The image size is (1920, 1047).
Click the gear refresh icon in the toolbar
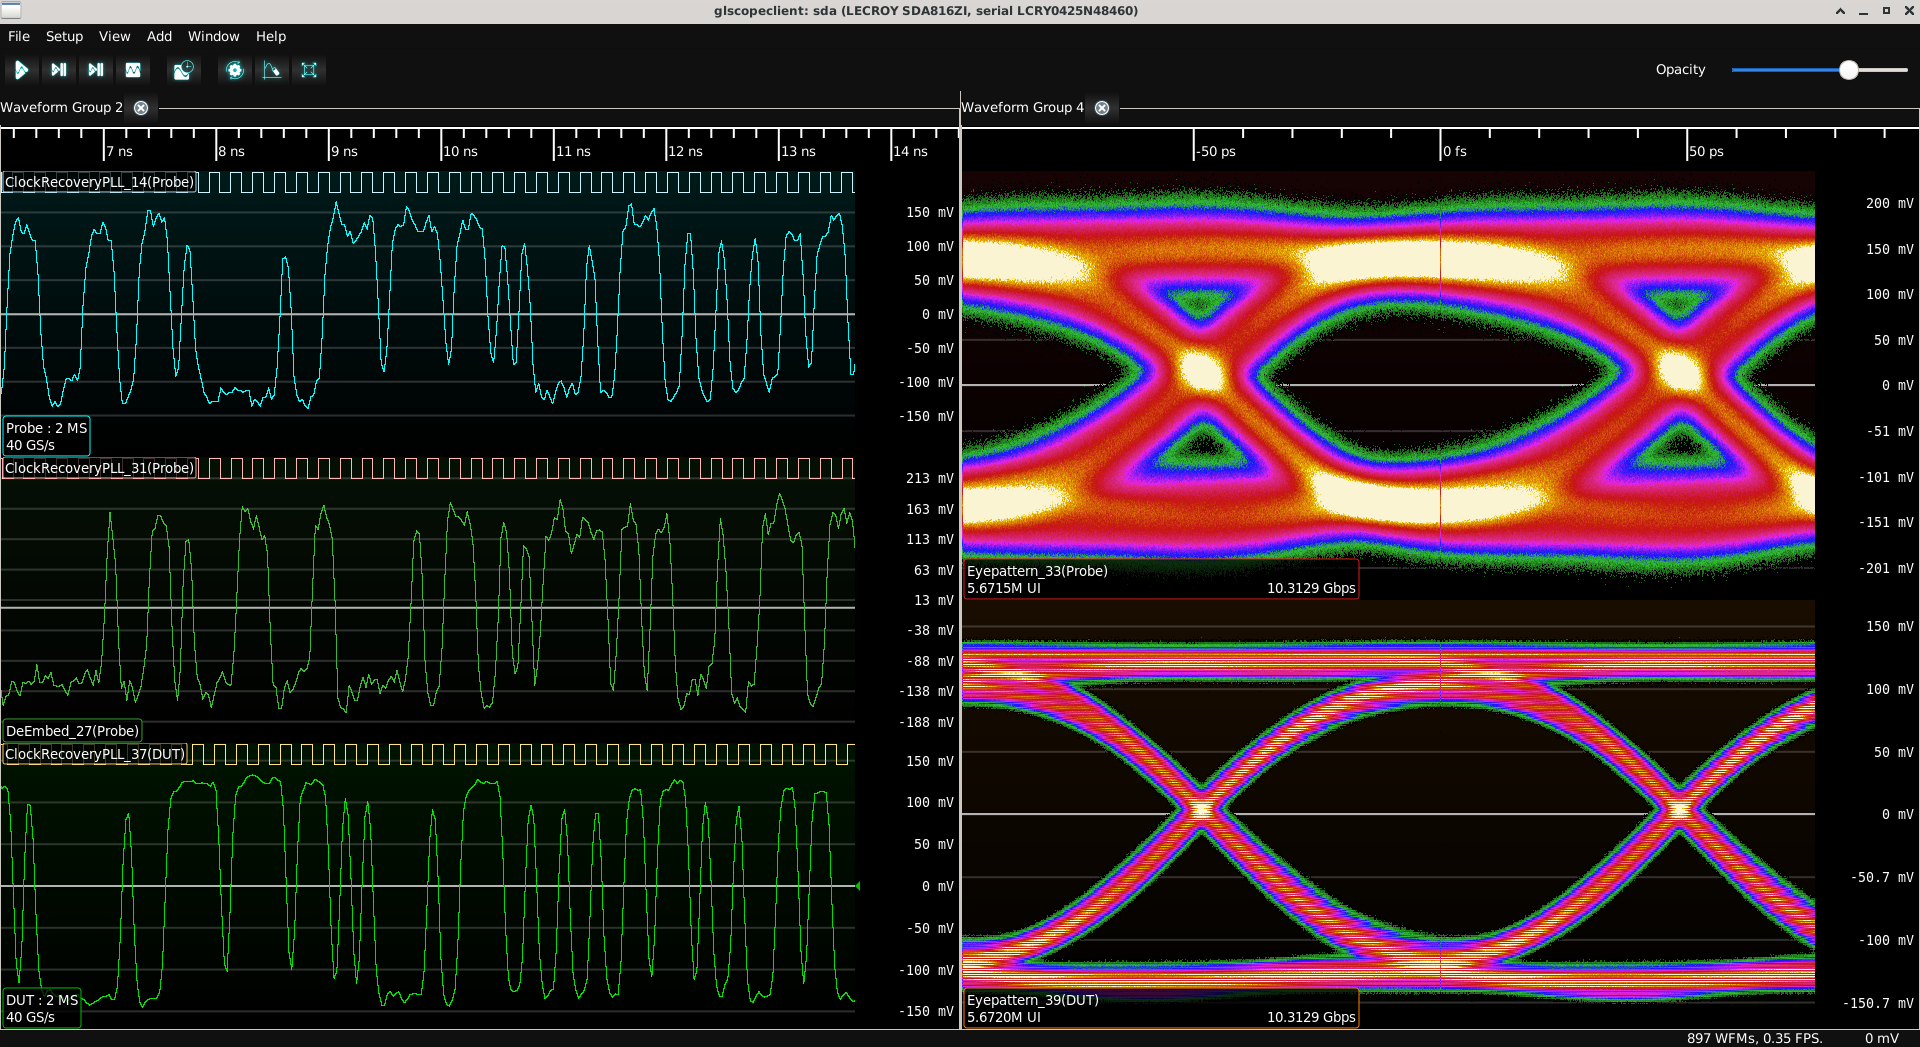pos(235,70)
